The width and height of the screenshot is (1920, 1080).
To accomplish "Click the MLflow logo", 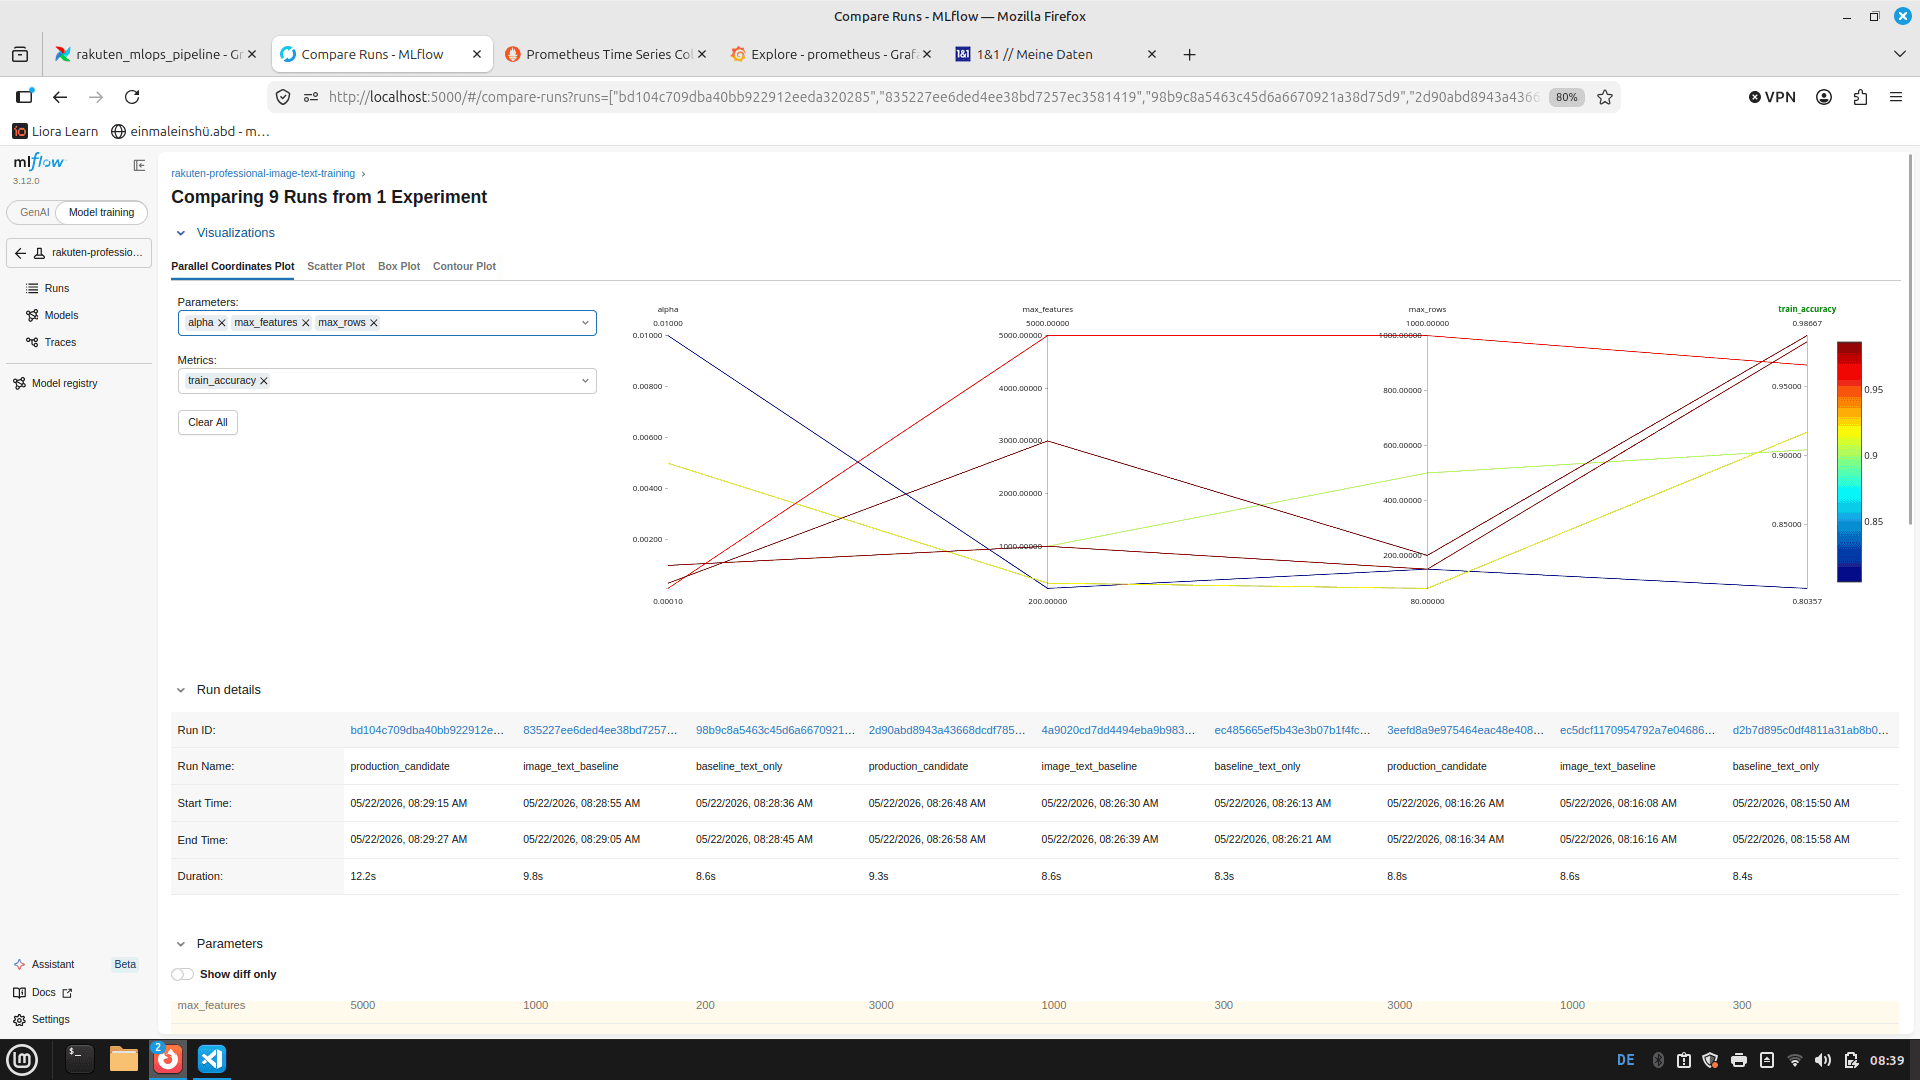I will [x=39, y=162].
